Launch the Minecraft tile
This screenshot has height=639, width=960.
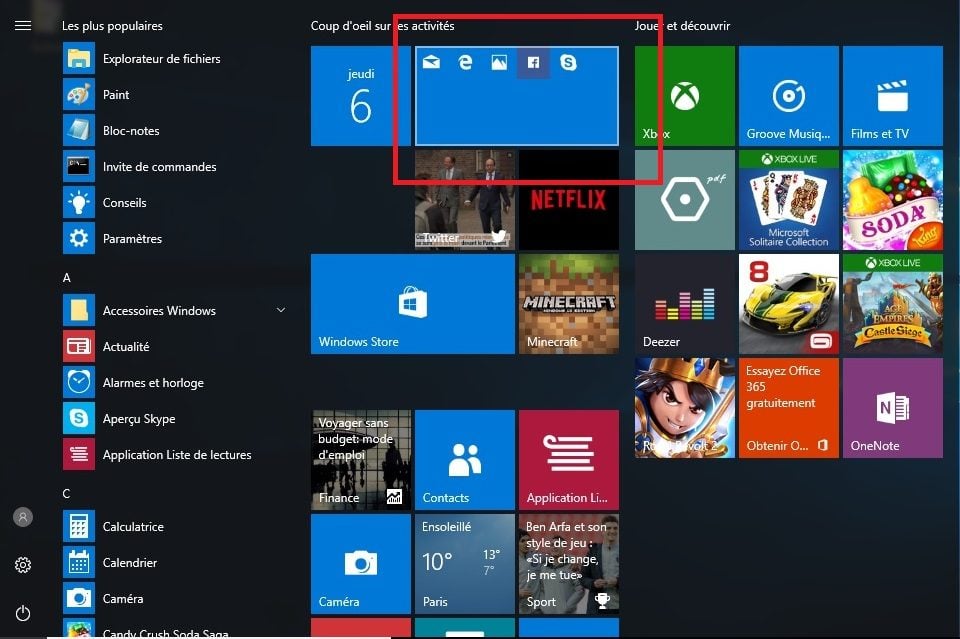pyautogui.click(x=568, y=304)
